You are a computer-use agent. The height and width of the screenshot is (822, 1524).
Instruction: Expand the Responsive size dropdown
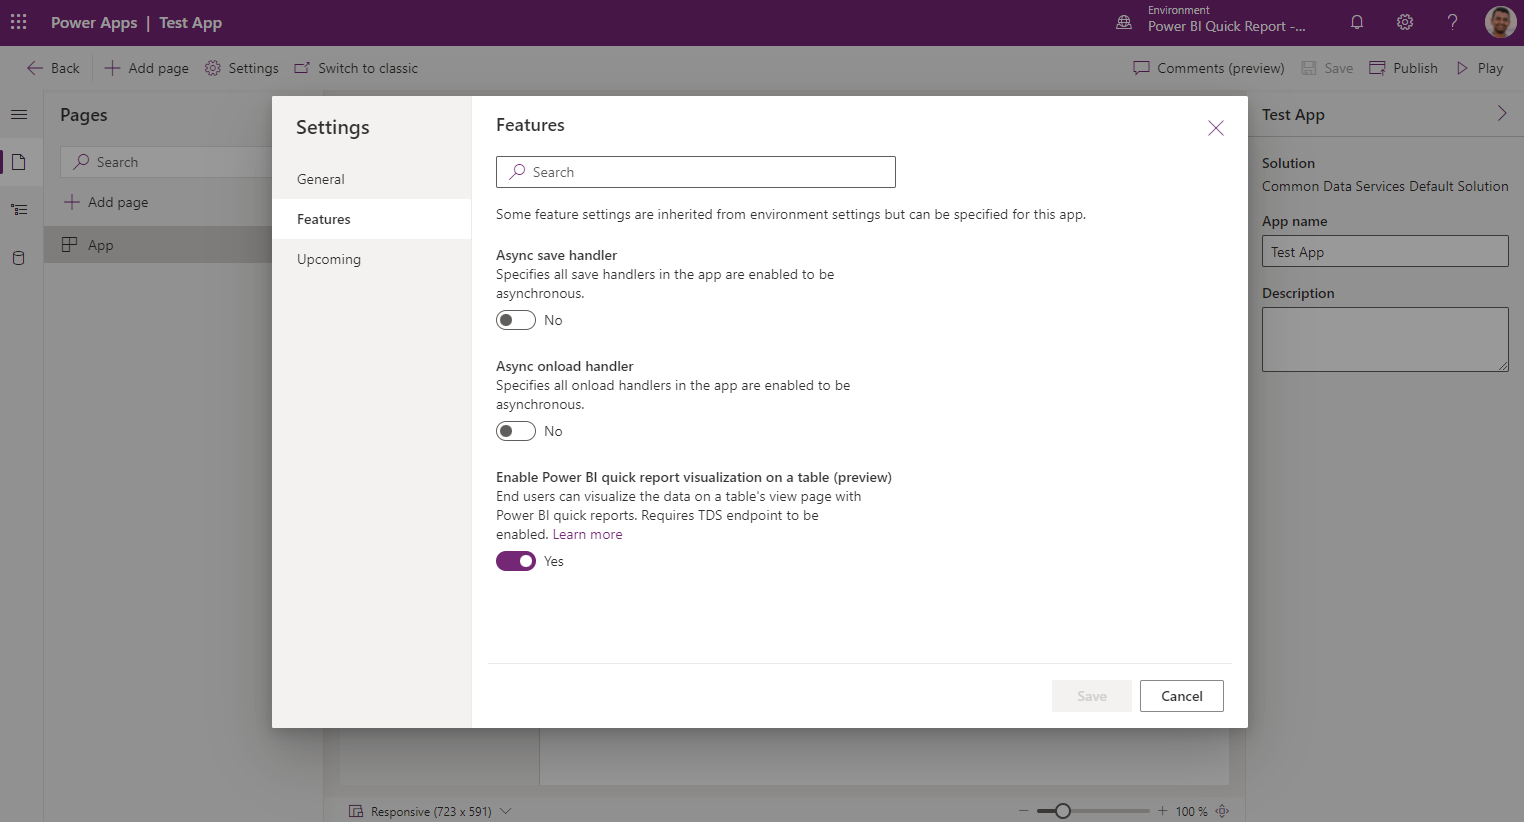click(505, 811)
